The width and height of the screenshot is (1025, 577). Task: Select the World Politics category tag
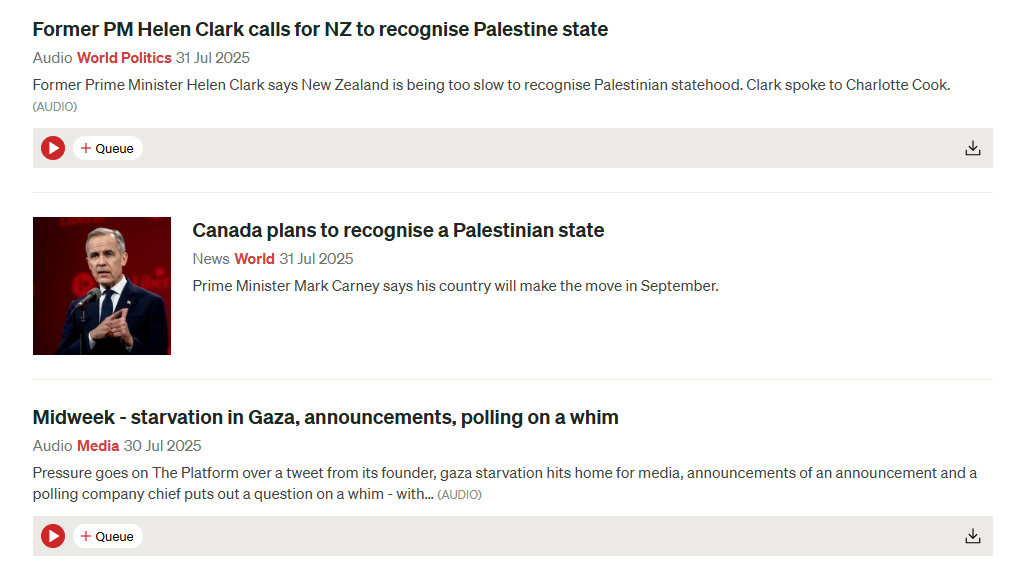pos(124,58)
